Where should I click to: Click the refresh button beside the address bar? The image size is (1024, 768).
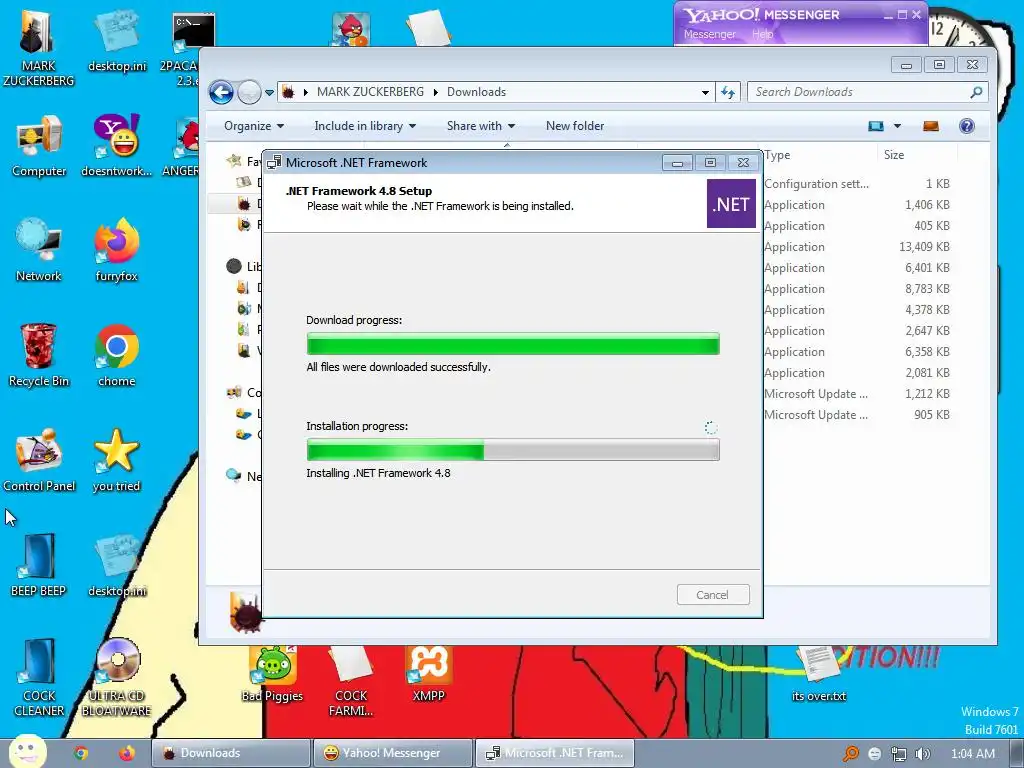(728, 92)
